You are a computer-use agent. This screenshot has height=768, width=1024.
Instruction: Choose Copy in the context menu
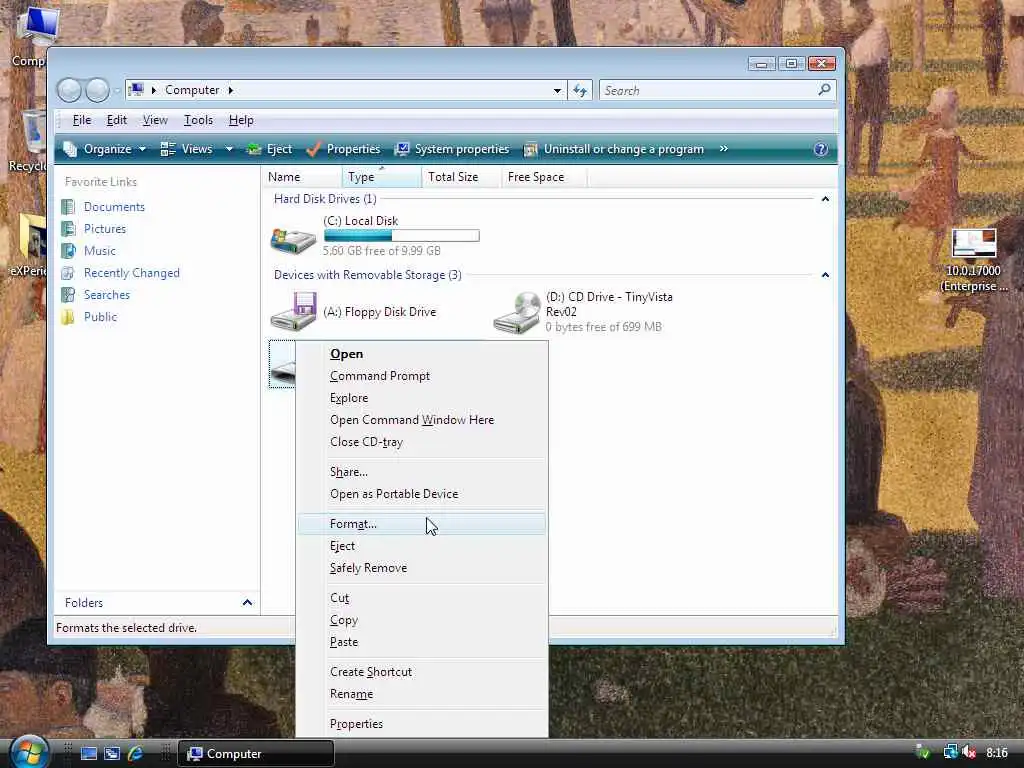422,620
